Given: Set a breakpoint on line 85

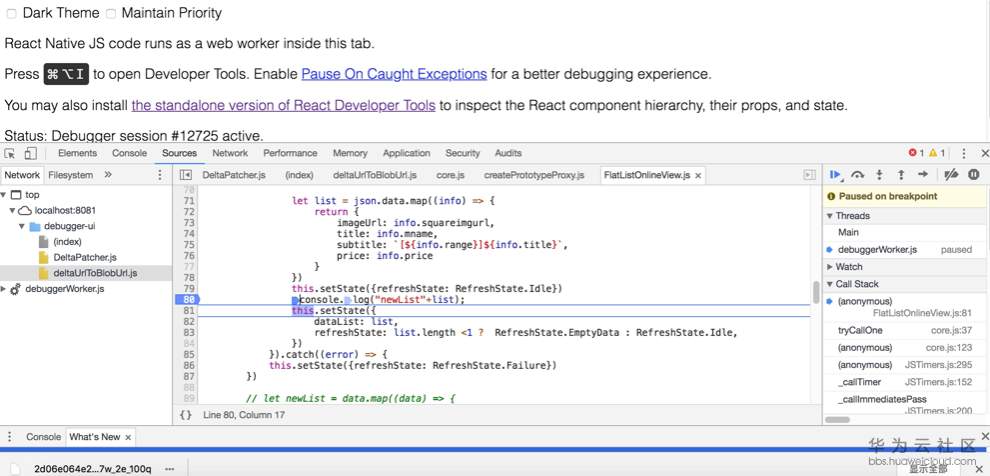Looking at the screenshot, I should tap(187, 354).
